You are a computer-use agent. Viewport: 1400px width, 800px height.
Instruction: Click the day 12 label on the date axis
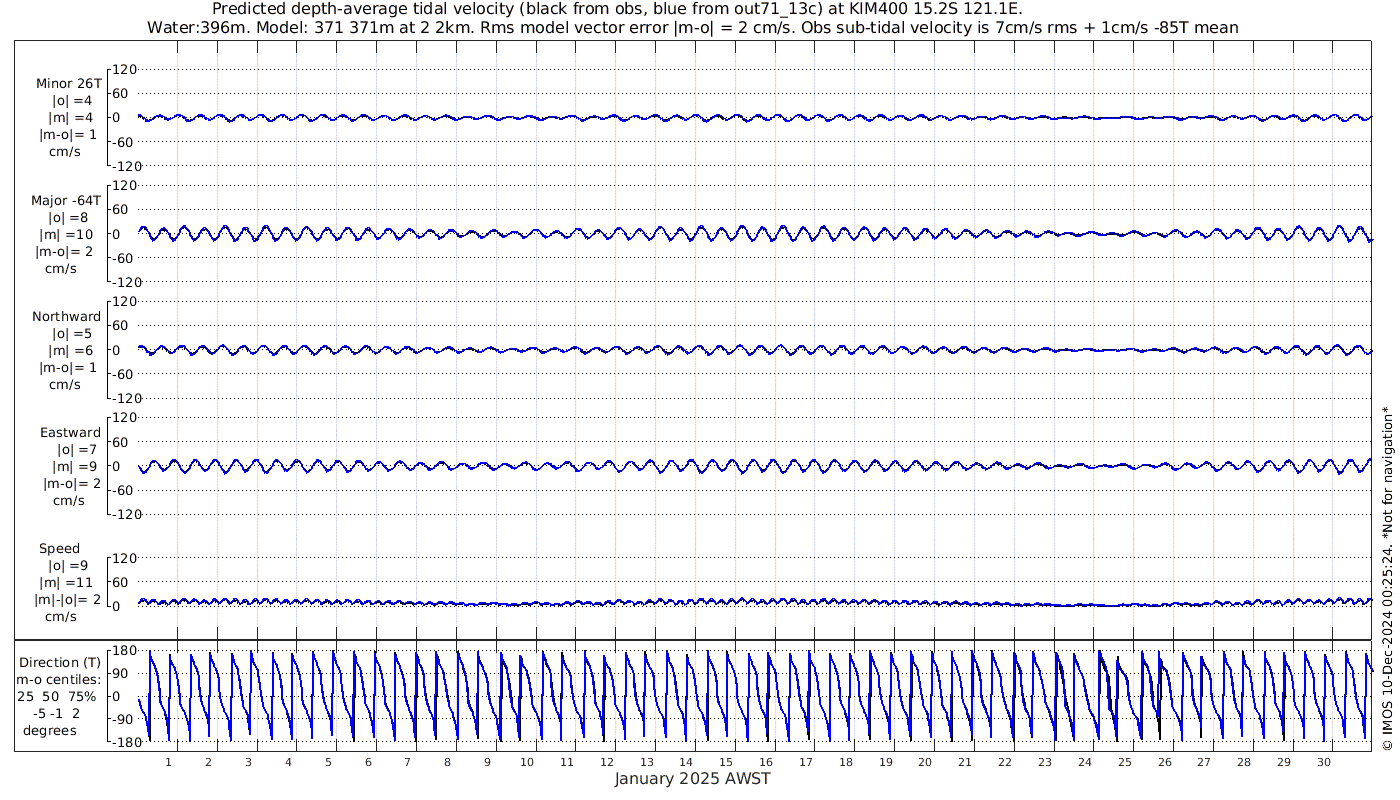[x=607, y=762]
